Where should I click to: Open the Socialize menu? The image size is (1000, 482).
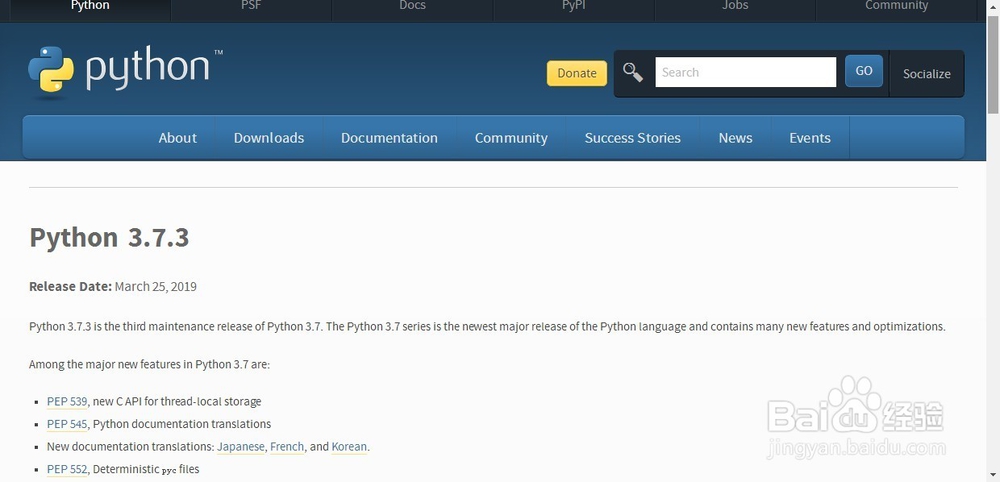tap(927, 74)
